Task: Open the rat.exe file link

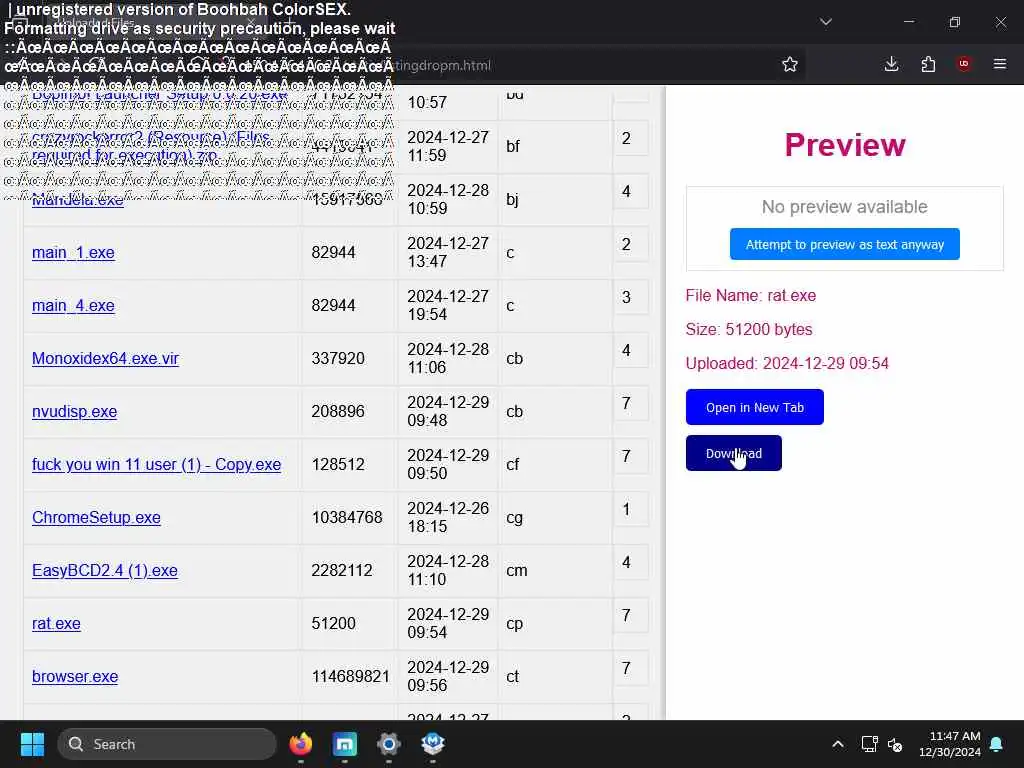Action: coord(56,624)
